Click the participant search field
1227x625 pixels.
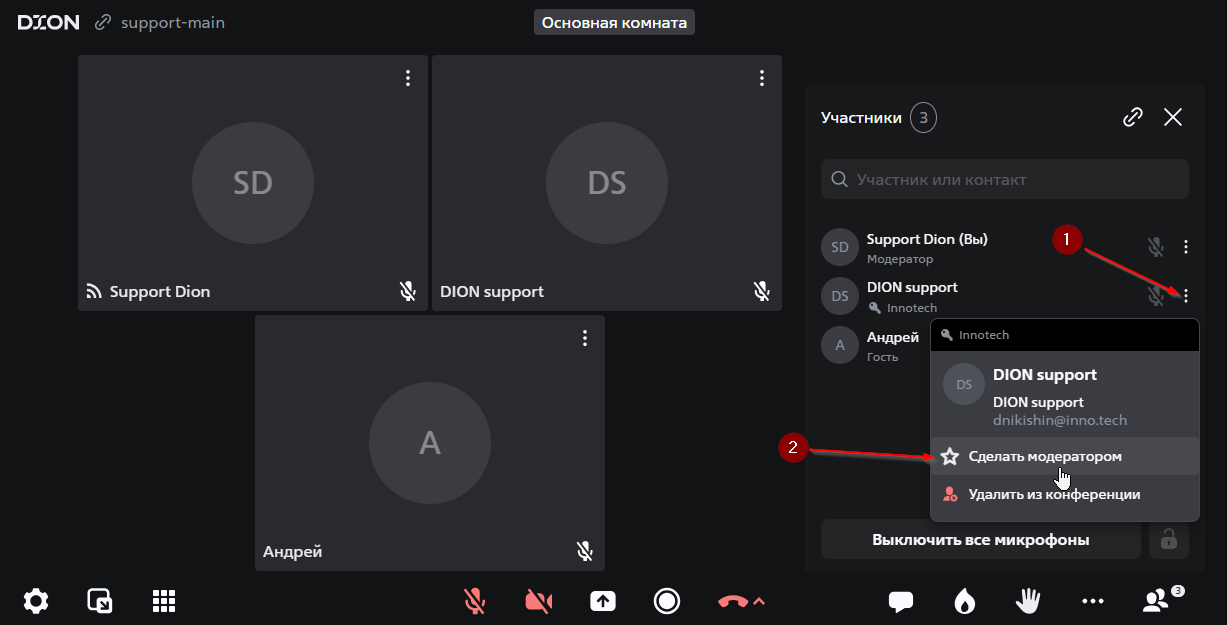[x=1005, y=180]
